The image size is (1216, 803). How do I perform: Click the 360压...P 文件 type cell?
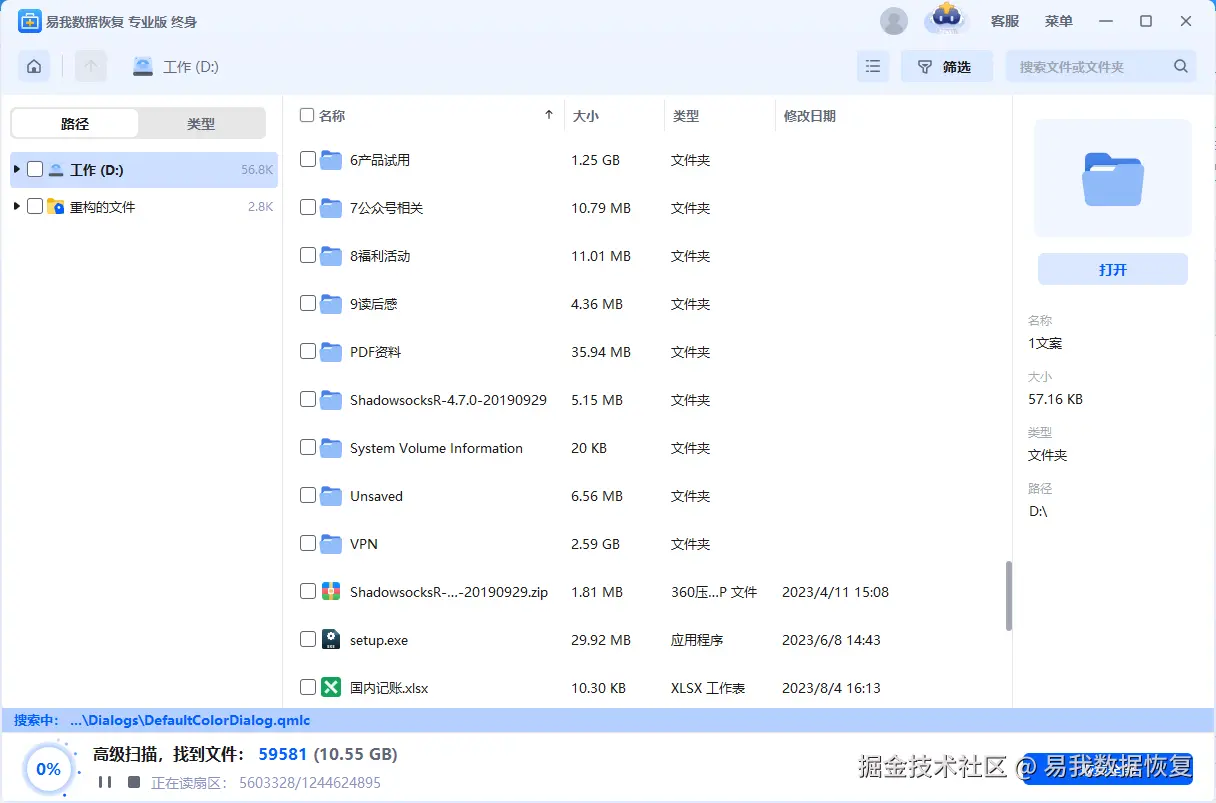pyautogui.click(x=714, y=592)
